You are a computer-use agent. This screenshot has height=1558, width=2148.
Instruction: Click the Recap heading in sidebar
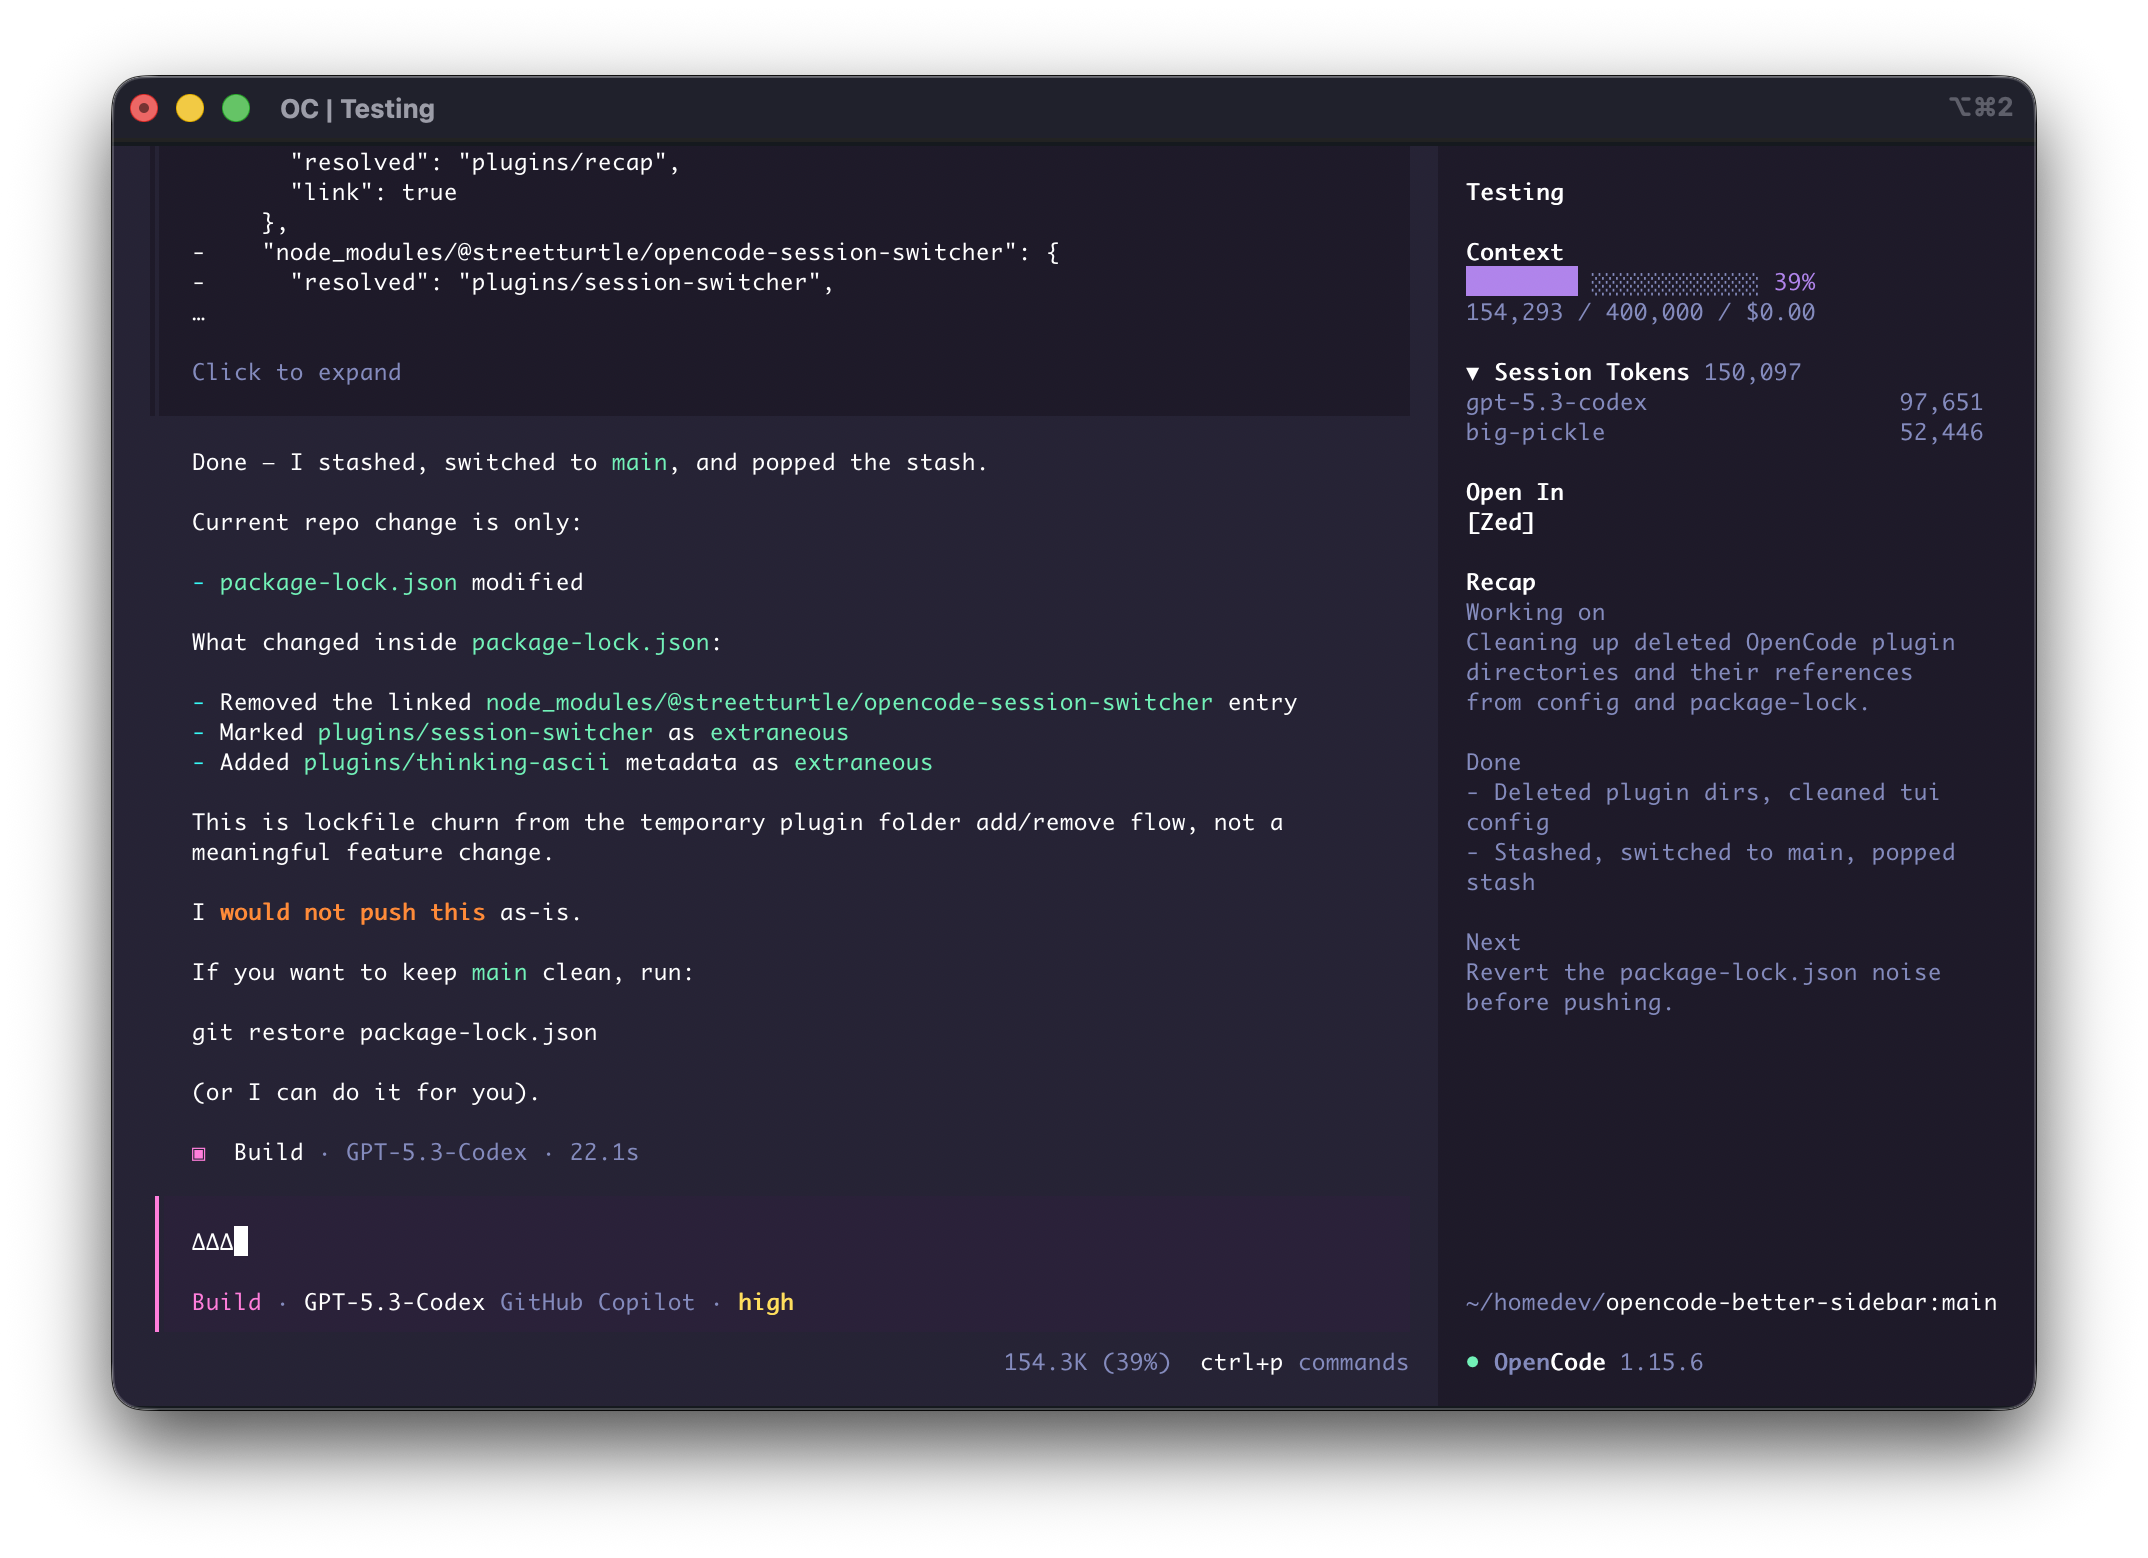[1501, 582]
